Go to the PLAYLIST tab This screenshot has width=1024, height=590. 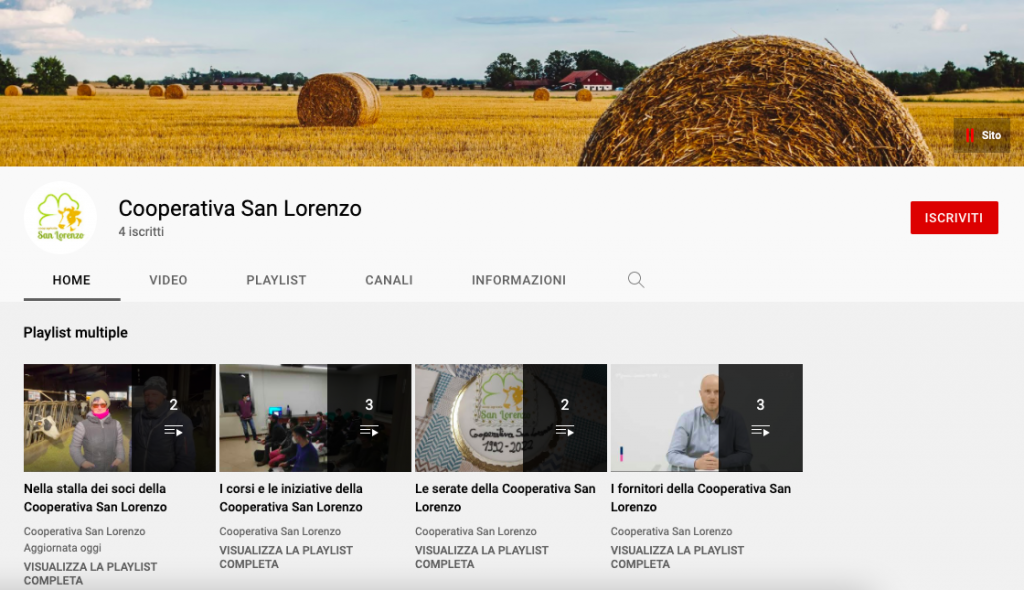pos(276,280)
